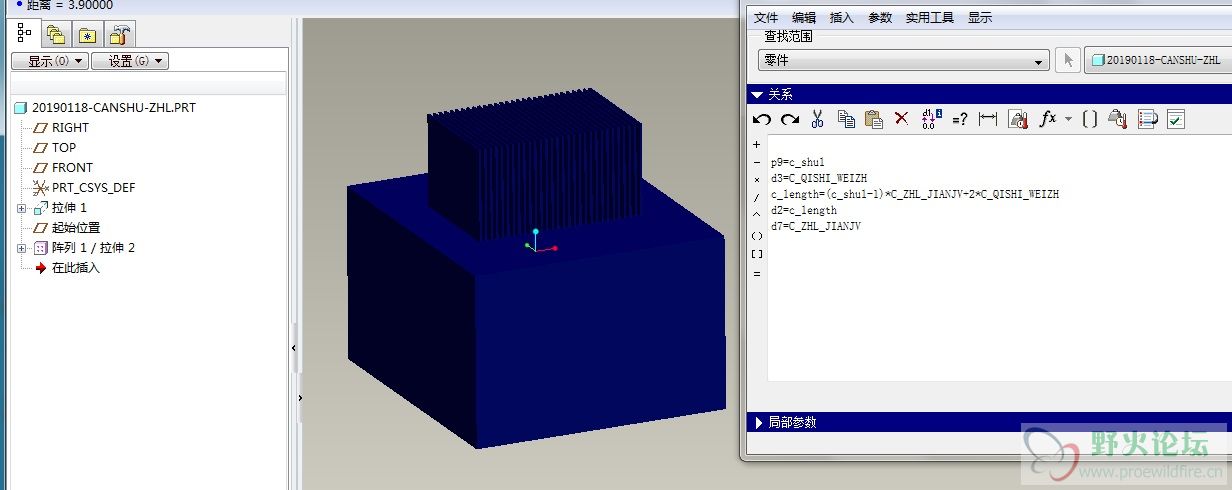Insert equals operator
1232x490 pixels.
point(756,273)
